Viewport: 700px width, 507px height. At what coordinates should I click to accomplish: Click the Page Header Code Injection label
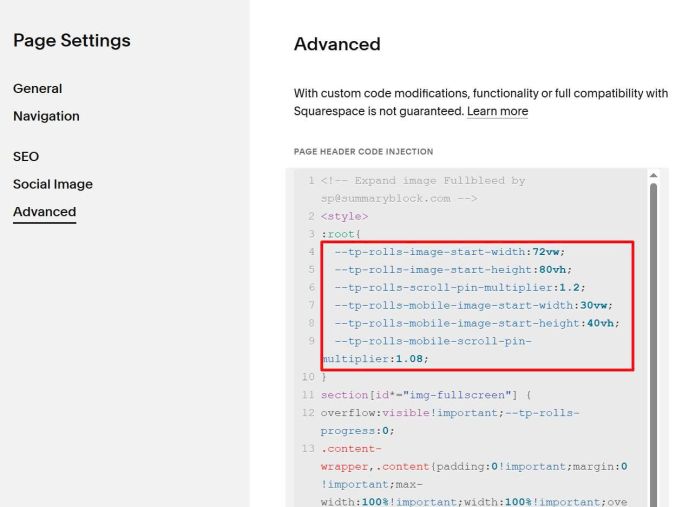pos(363,152)
